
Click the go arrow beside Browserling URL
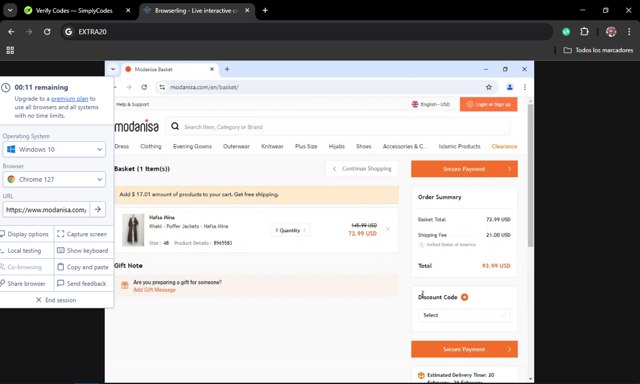[98, 209]
